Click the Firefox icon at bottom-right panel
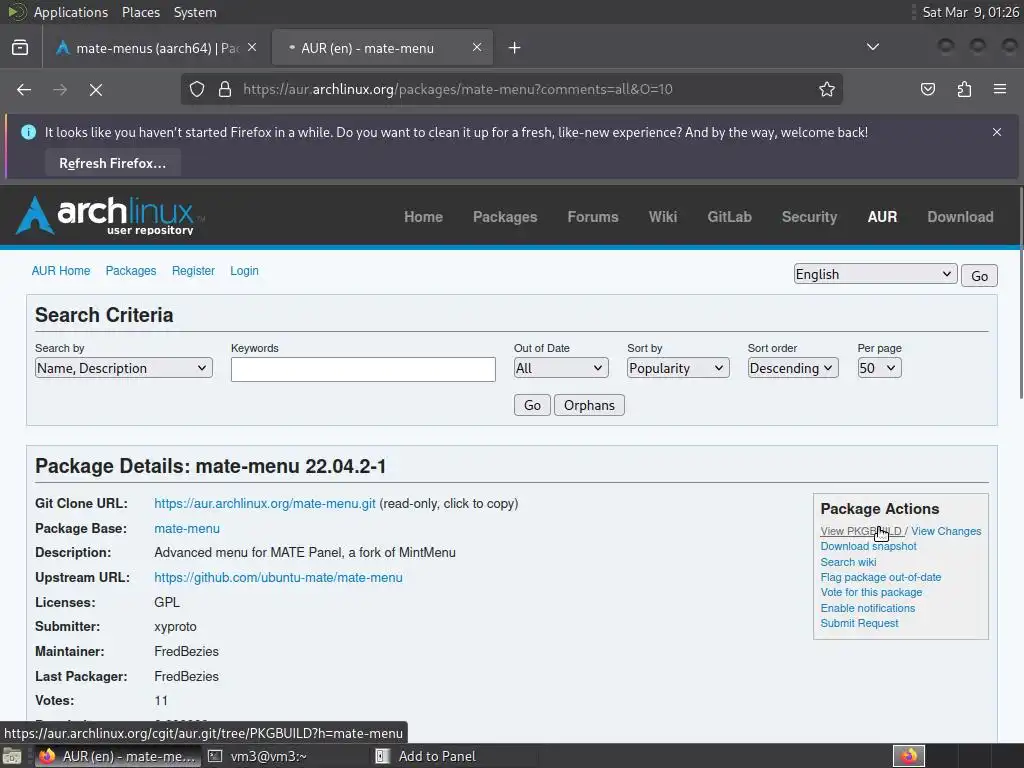Viewport: 1024px width, 768px height. pos(909,756)
